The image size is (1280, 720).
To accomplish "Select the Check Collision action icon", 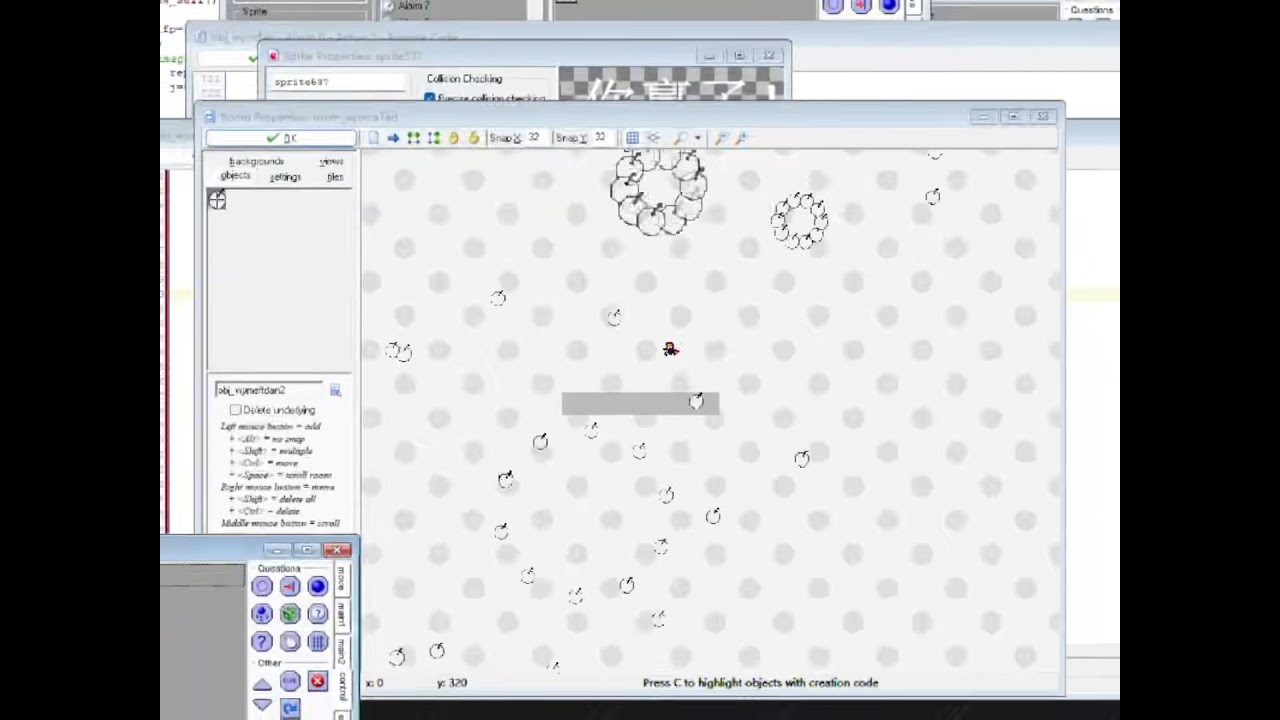I will (x=290, y=587).
